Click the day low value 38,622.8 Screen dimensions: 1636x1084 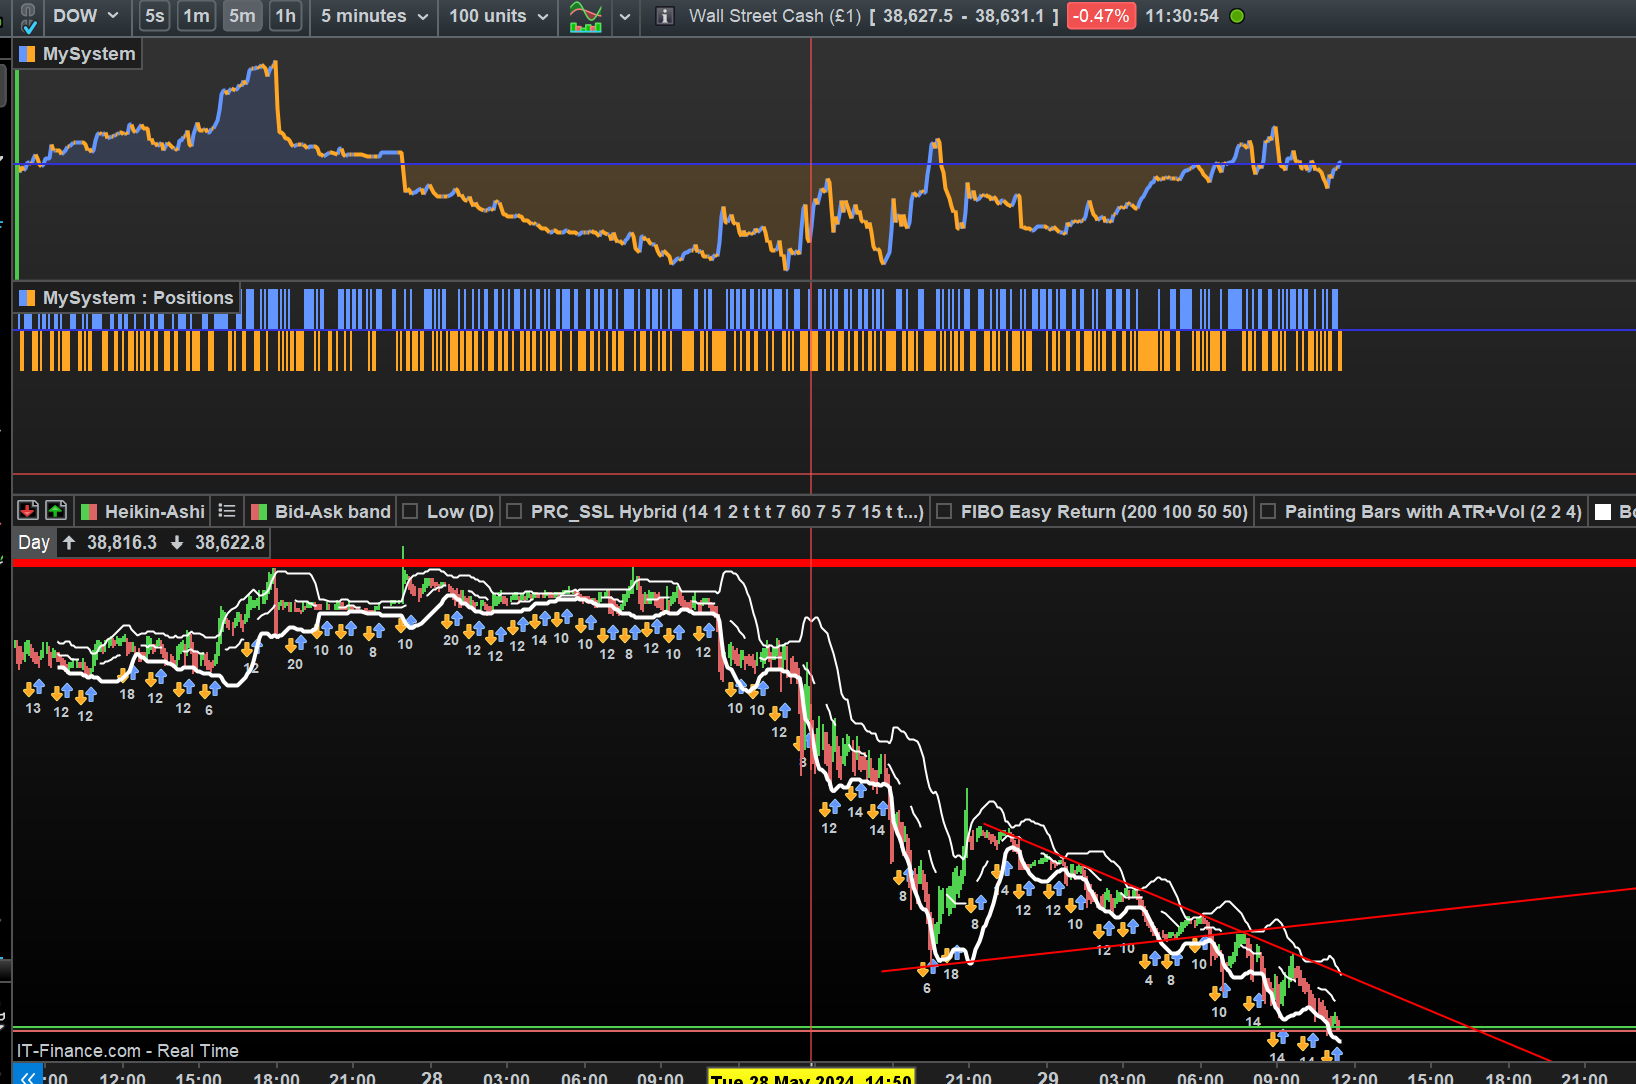pyautogui.click(x=230, y=543)
